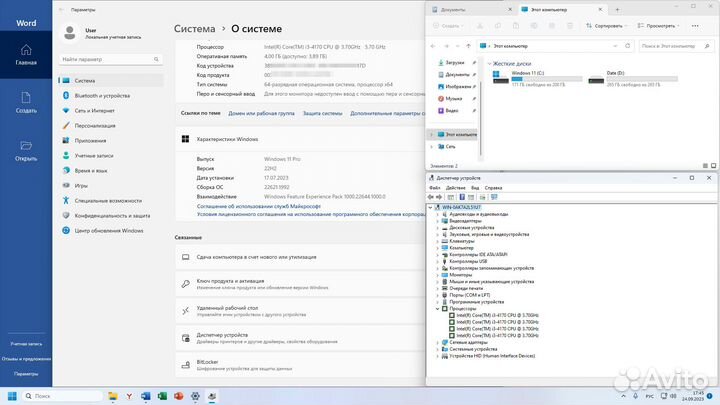Select Data (D:) drive

pyautogui.click(x=634, y=78)
